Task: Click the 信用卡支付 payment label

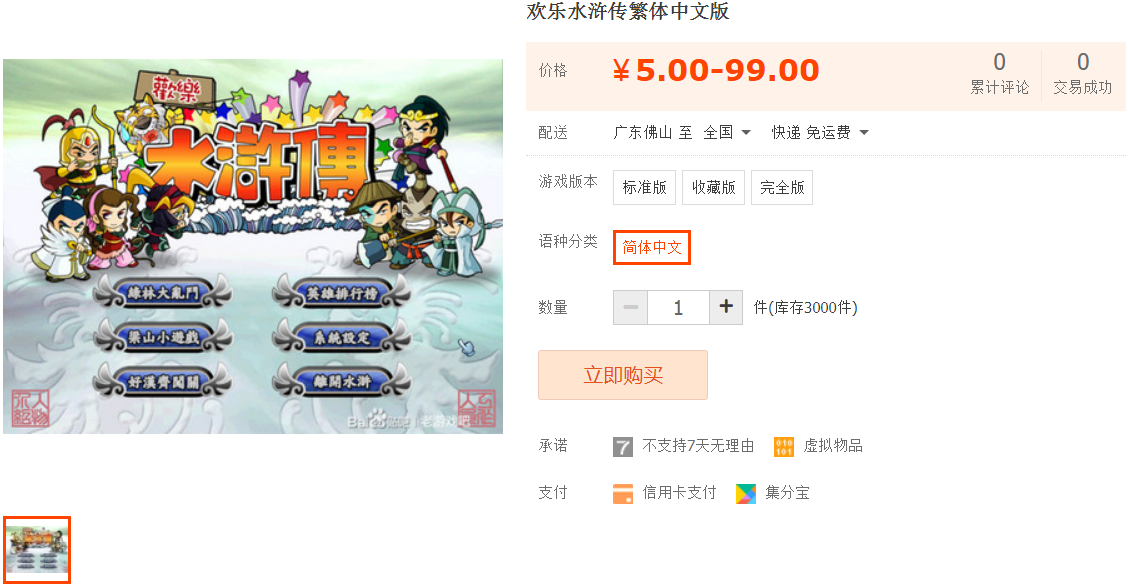Action: tap(679, 493)
